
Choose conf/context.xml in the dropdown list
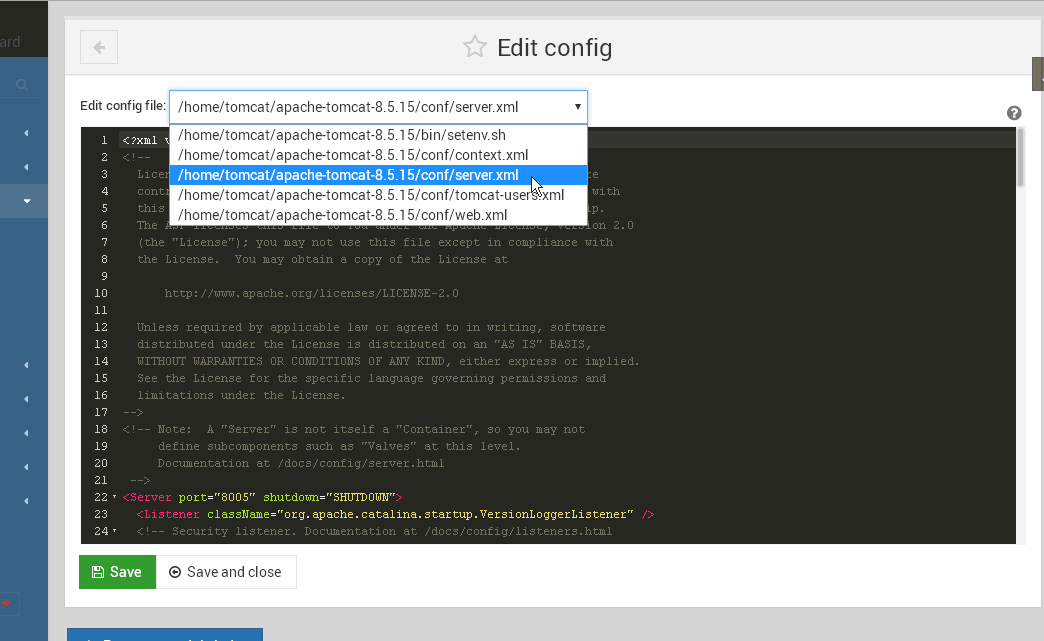(378, 155)
